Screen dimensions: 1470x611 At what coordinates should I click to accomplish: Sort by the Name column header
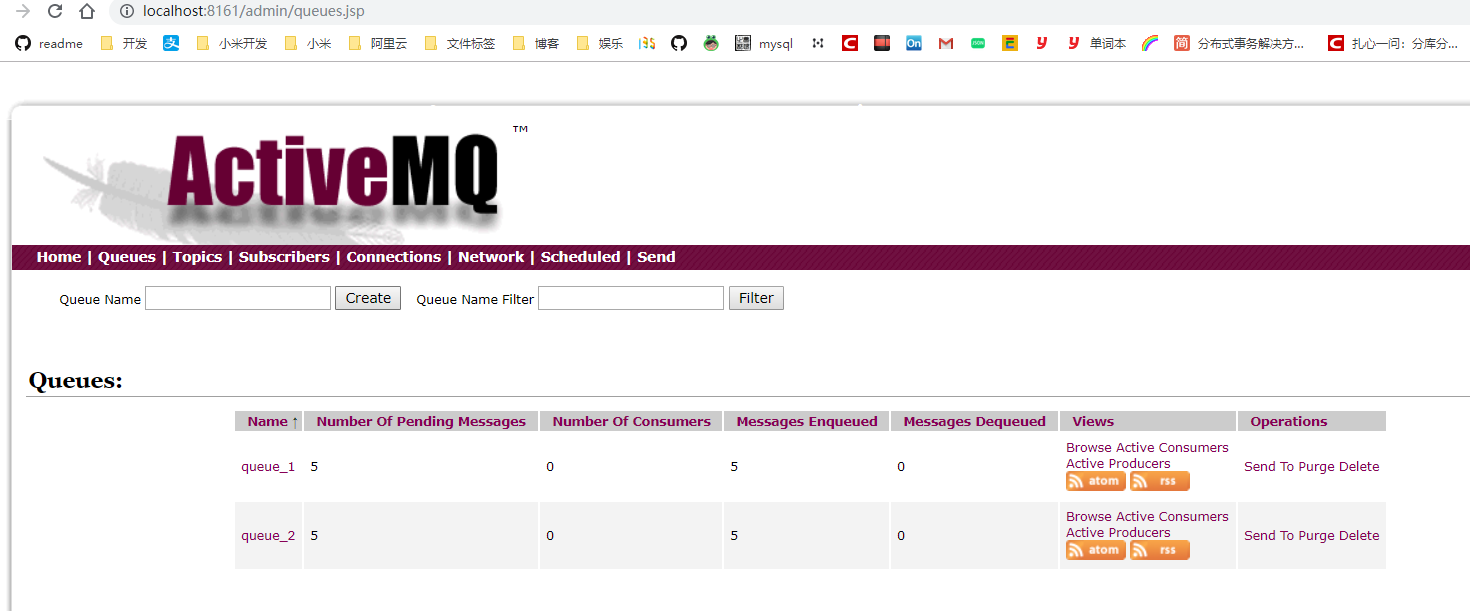click(x=267, y=421)
